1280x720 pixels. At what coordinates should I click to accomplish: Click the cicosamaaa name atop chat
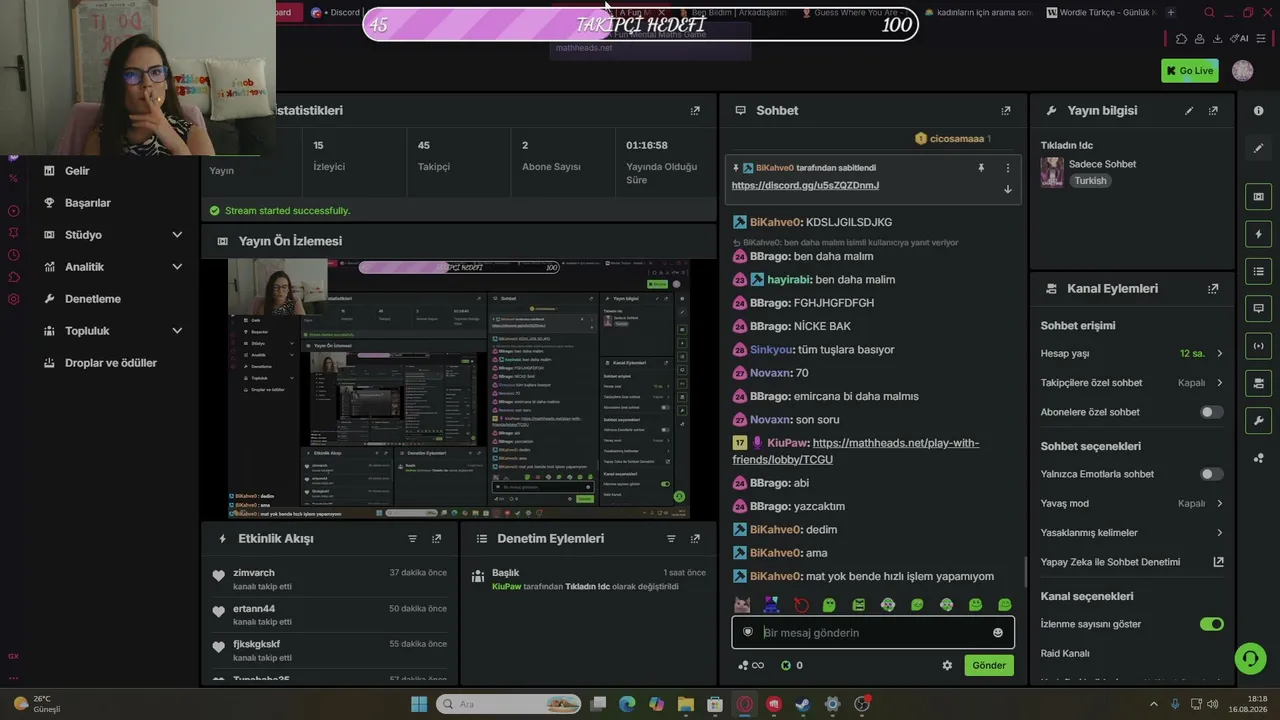[x=957, y=139]
